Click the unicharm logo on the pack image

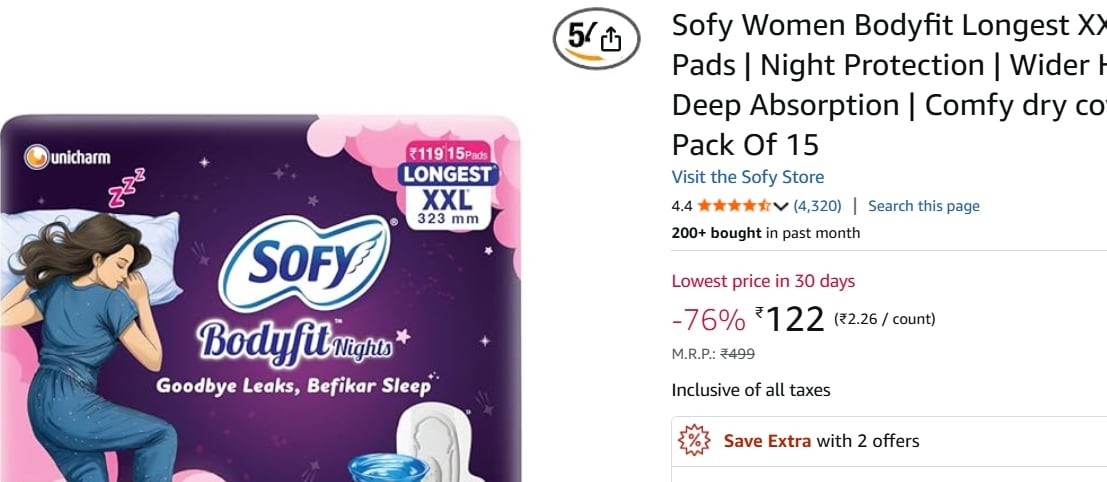pos(68,157)
